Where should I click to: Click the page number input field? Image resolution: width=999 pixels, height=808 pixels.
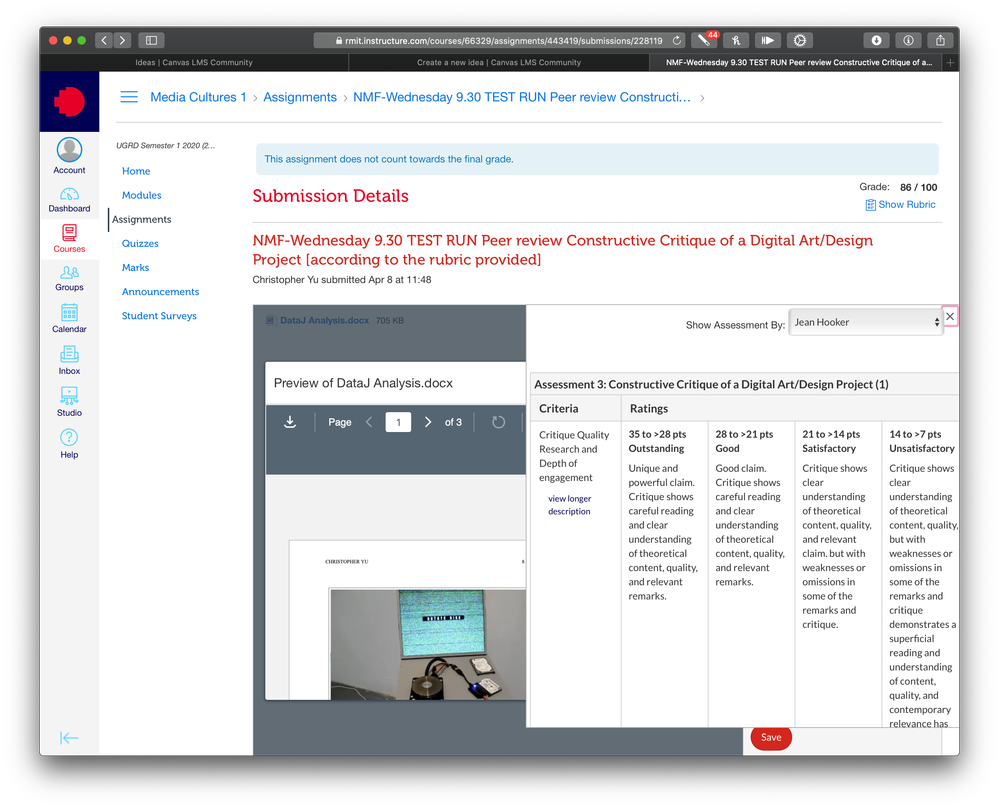click(398, 422)
